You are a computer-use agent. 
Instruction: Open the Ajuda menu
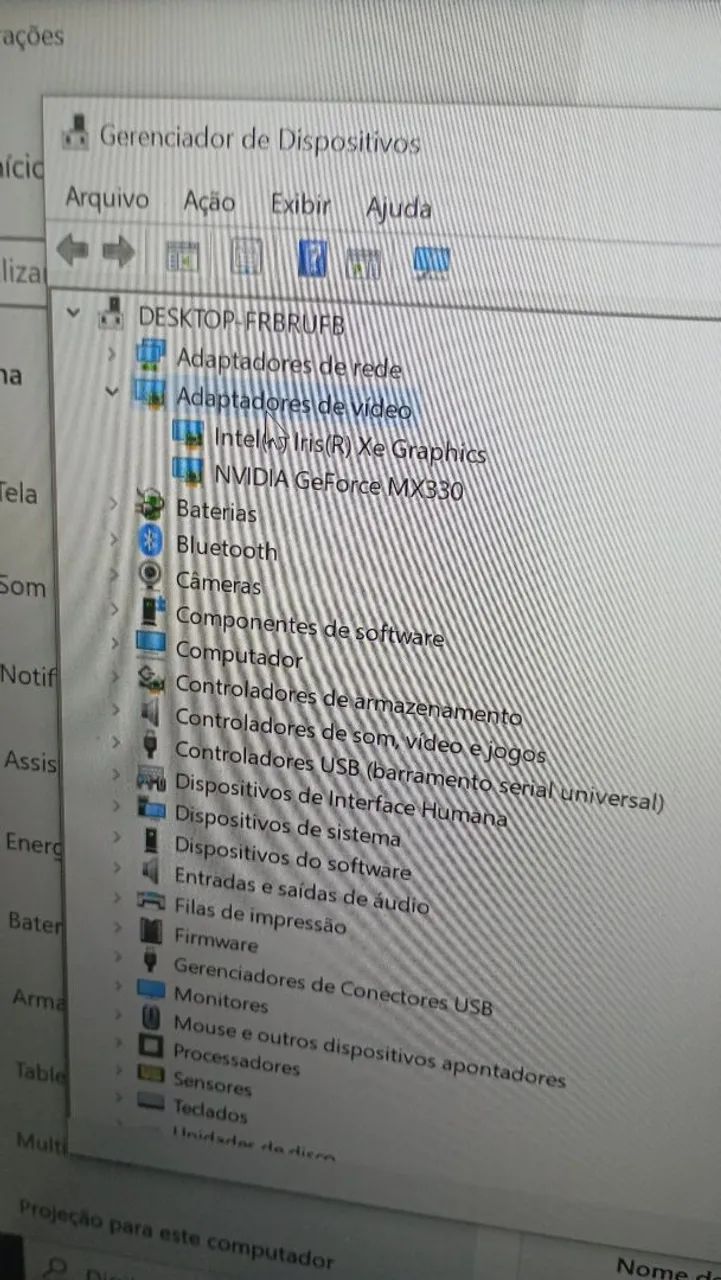[x=398, y=208]
